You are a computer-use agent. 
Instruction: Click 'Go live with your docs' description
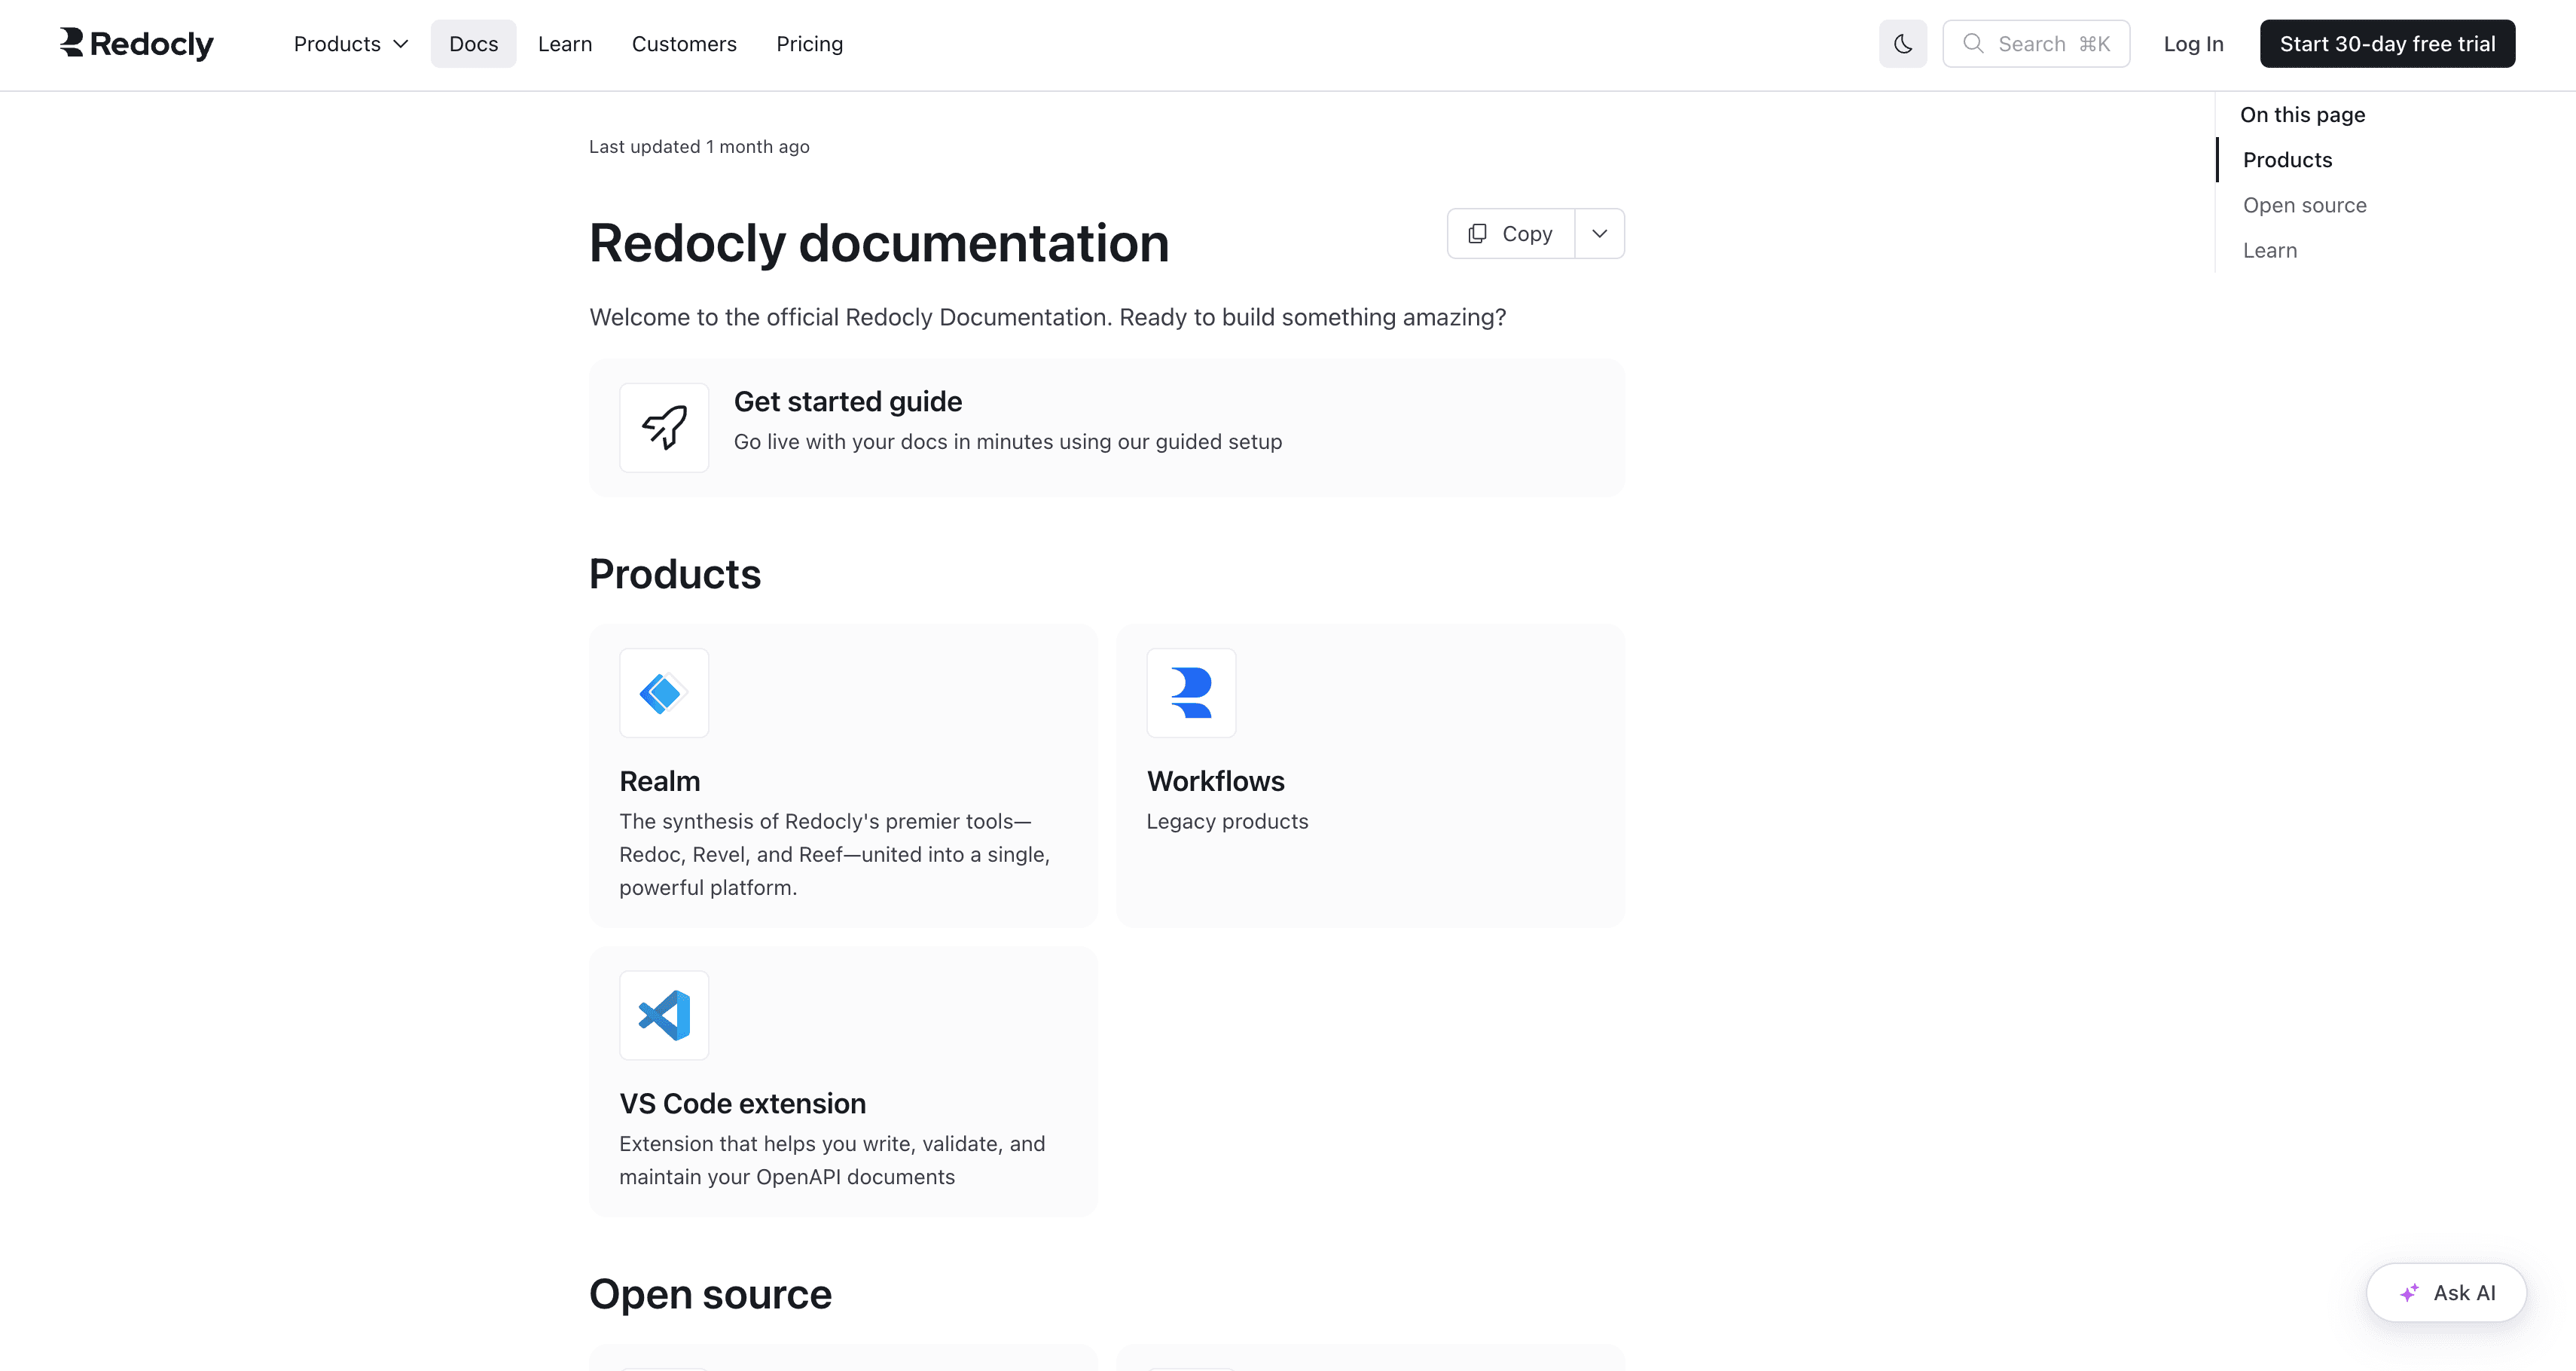click(1008, 441)
